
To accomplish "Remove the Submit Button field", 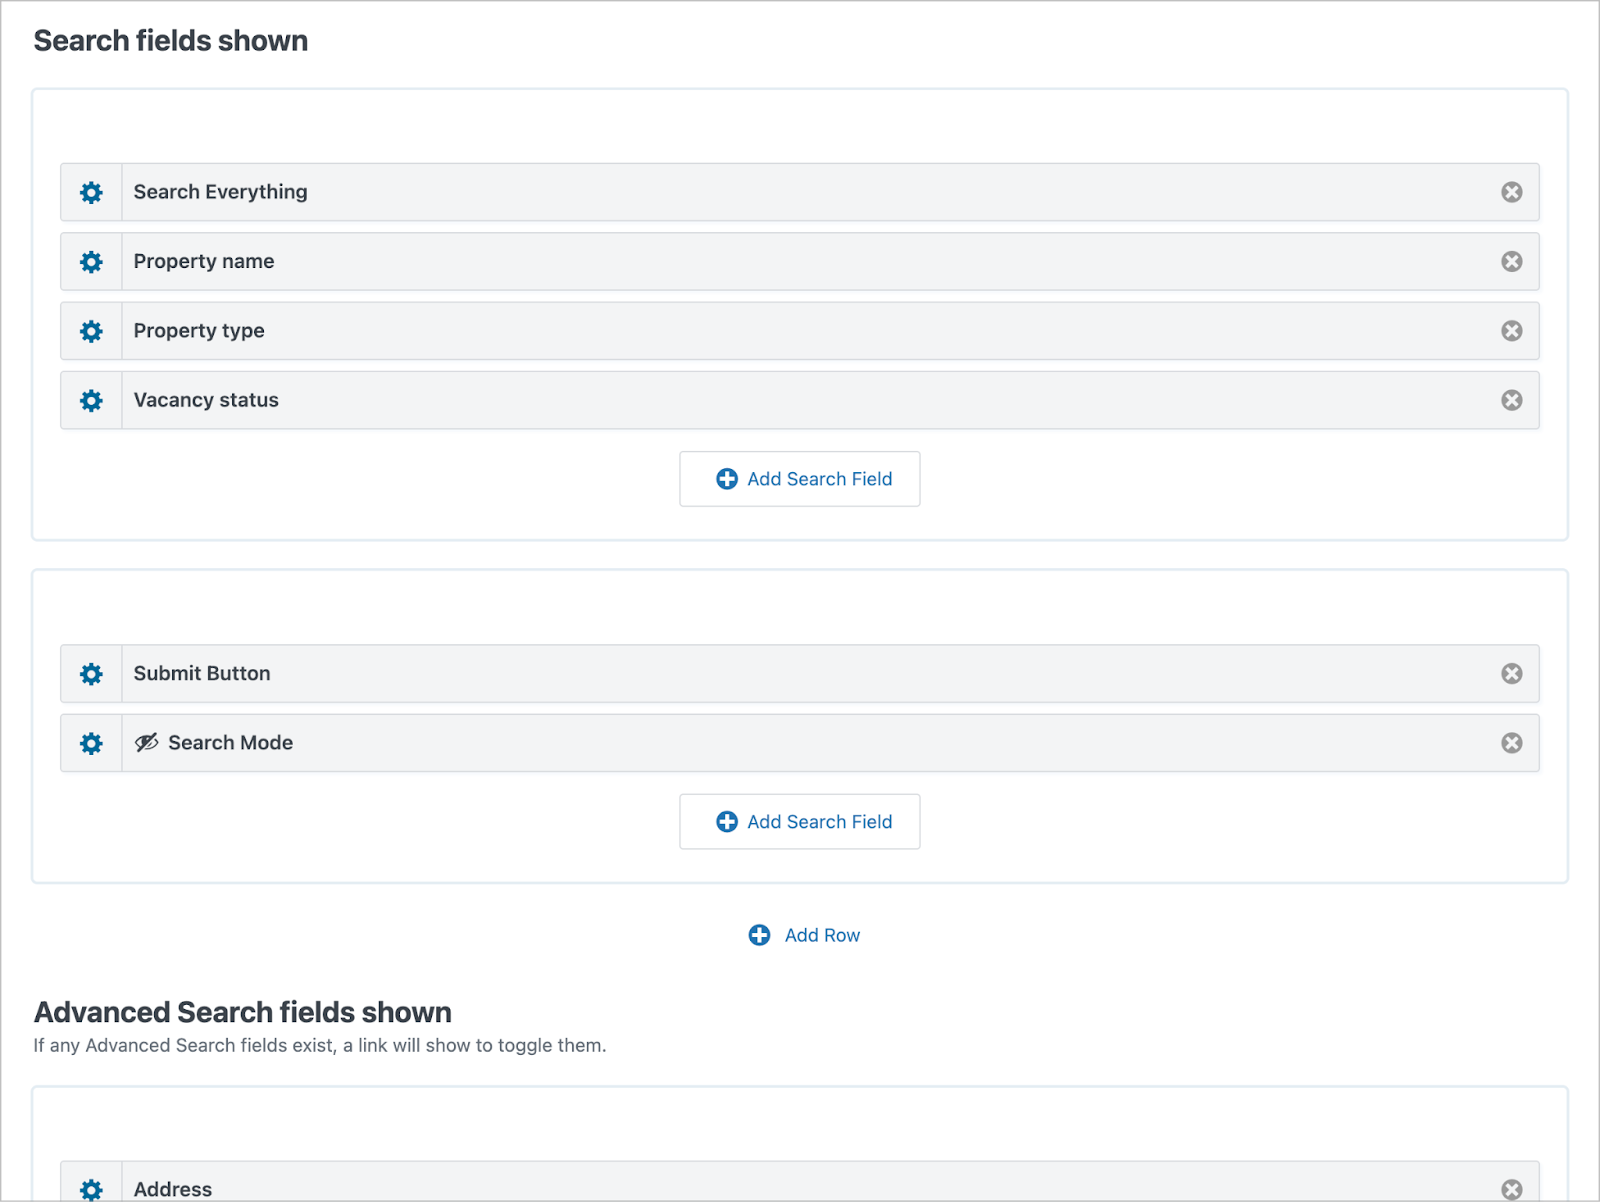I will point(1511,674).
